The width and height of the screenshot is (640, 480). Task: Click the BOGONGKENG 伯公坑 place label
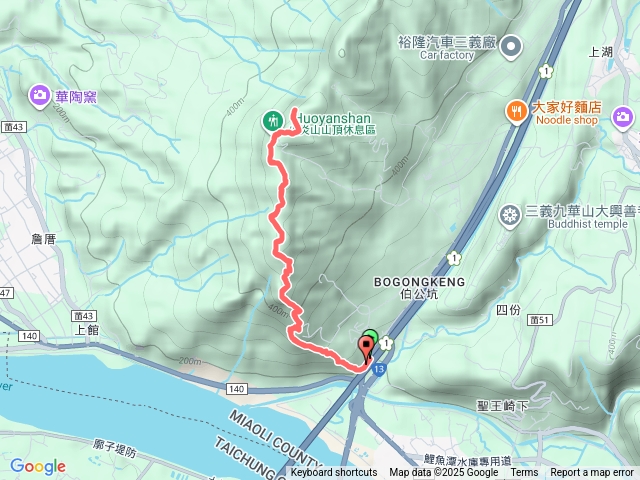click(419, 288)
